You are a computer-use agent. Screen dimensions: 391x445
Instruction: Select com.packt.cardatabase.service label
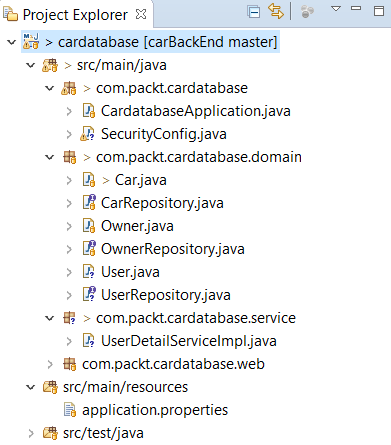[x=196, y=318]
